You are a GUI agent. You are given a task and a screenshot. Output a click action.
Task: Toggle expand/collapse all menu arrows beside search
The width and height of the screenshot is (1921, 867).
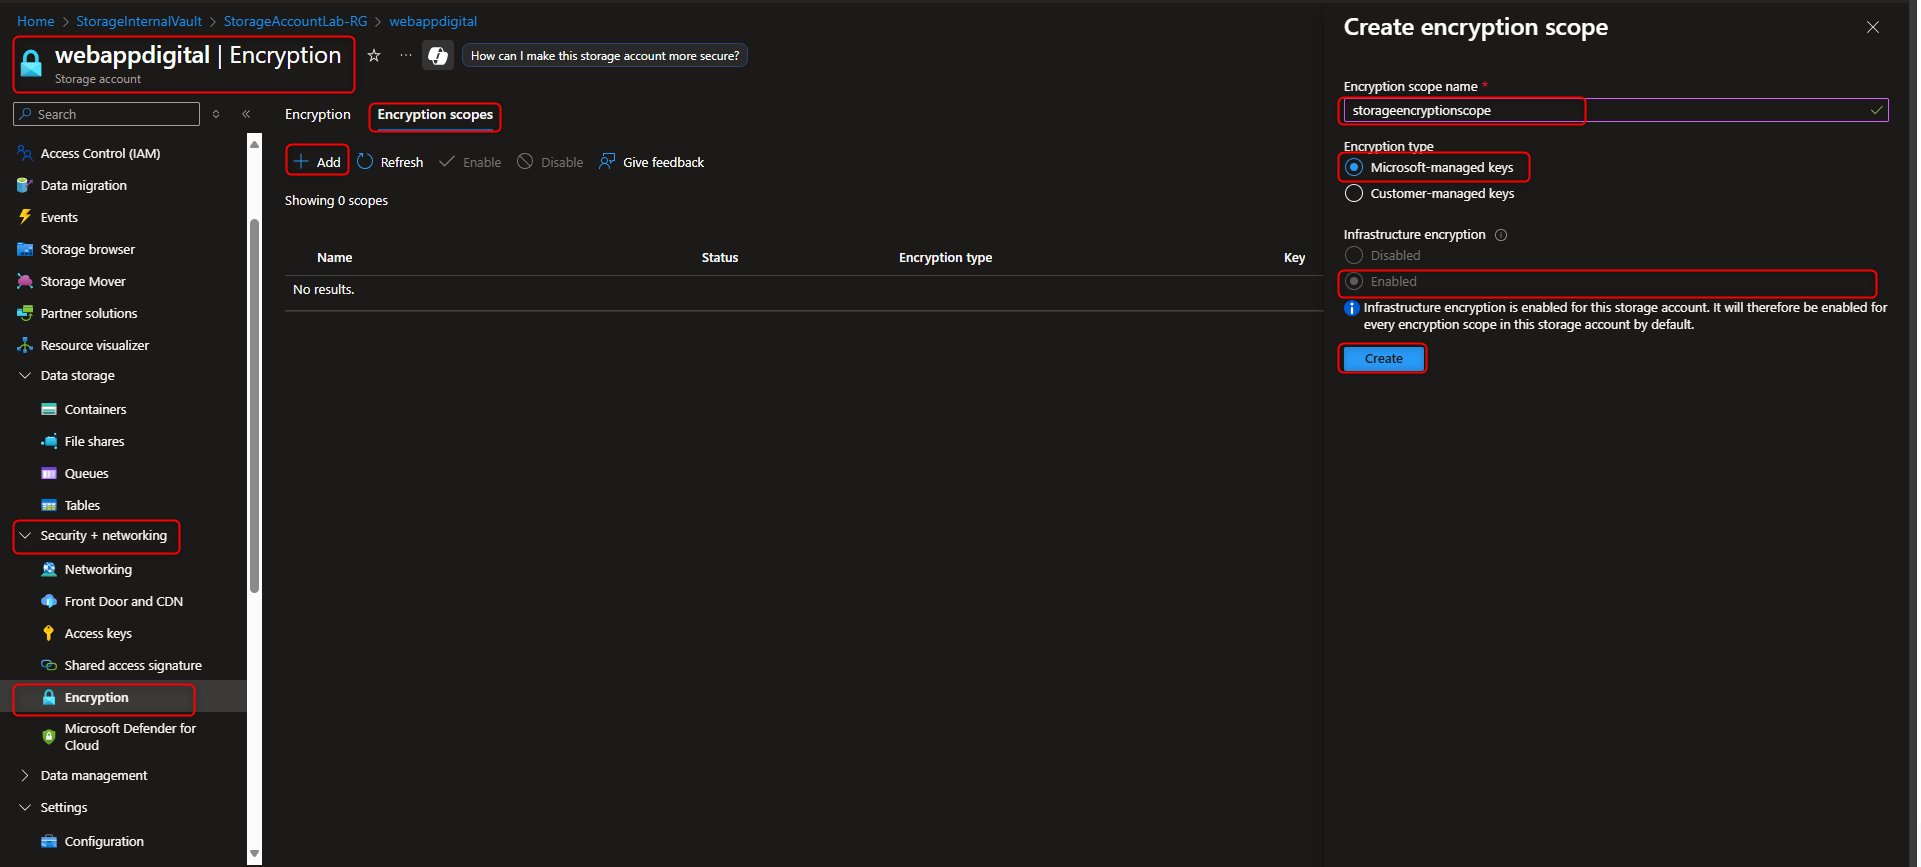pos(216,114)
